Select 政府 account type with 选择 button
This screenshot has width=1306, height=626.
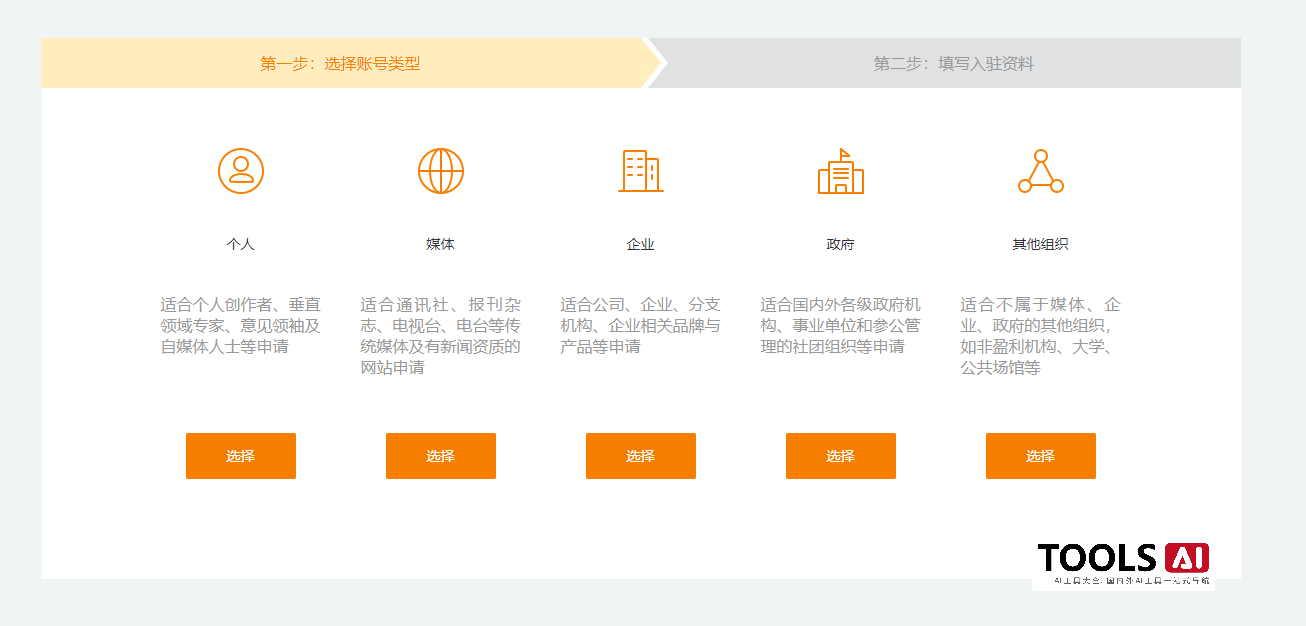841,456
